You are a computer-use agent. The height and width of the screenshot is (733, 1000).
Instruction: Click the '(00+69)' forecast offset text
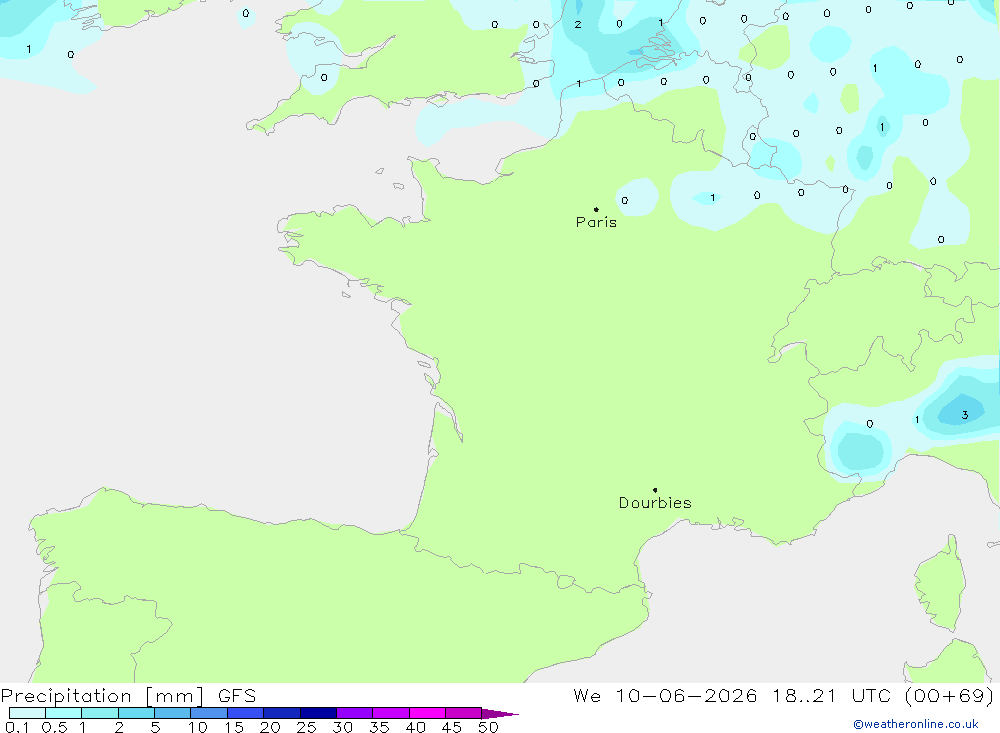click(949, 695)
